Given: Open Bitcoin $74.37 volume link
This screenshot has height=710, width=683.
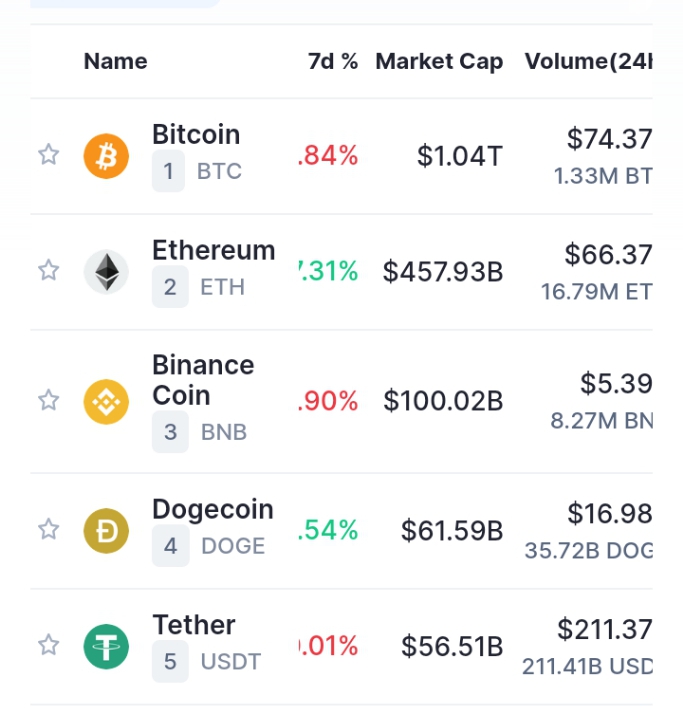Looking at the screenshot, I should click(x=610, y=139).
